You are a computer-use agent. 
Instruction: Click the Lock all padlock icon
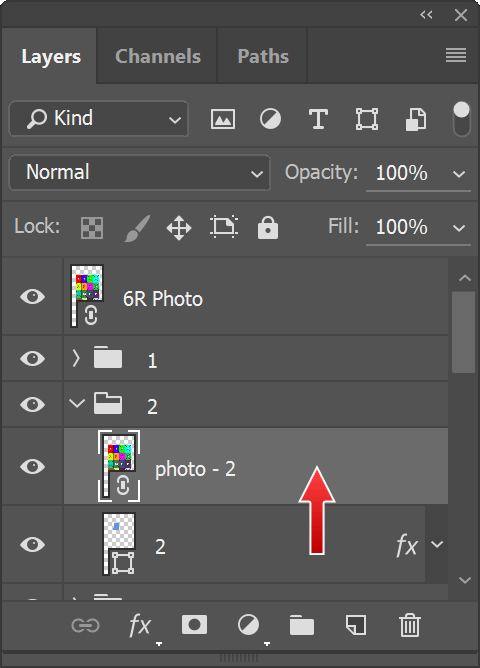point(268,227)
